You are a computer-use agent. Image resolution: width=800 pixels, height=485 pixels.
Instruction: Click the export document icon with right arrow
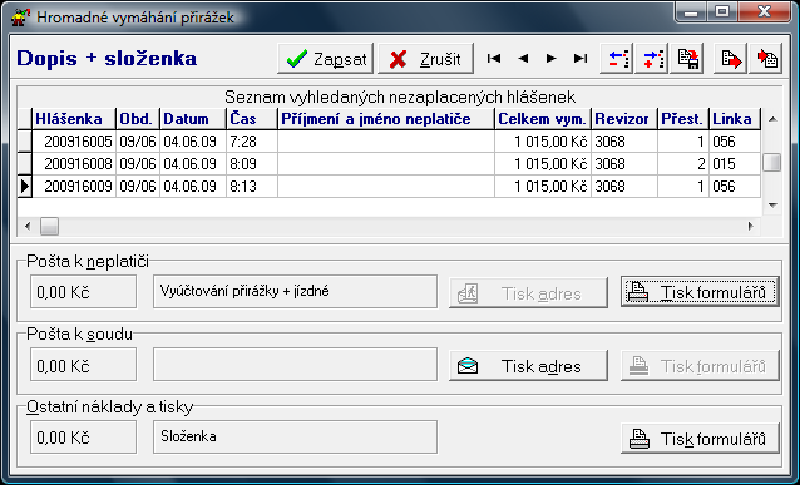[x=731, y=59]
